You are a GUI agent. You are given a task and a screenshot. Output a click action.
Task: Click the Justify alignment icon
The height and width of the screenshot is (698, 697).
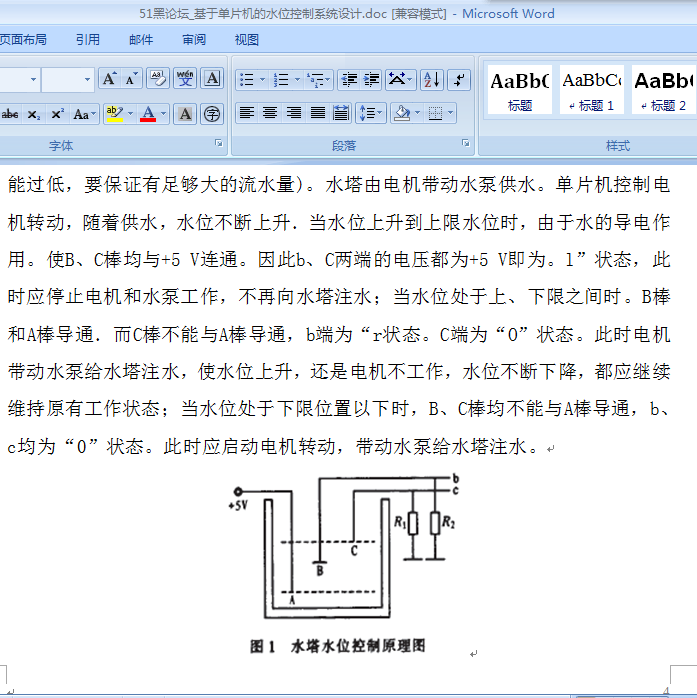(318, 113)
